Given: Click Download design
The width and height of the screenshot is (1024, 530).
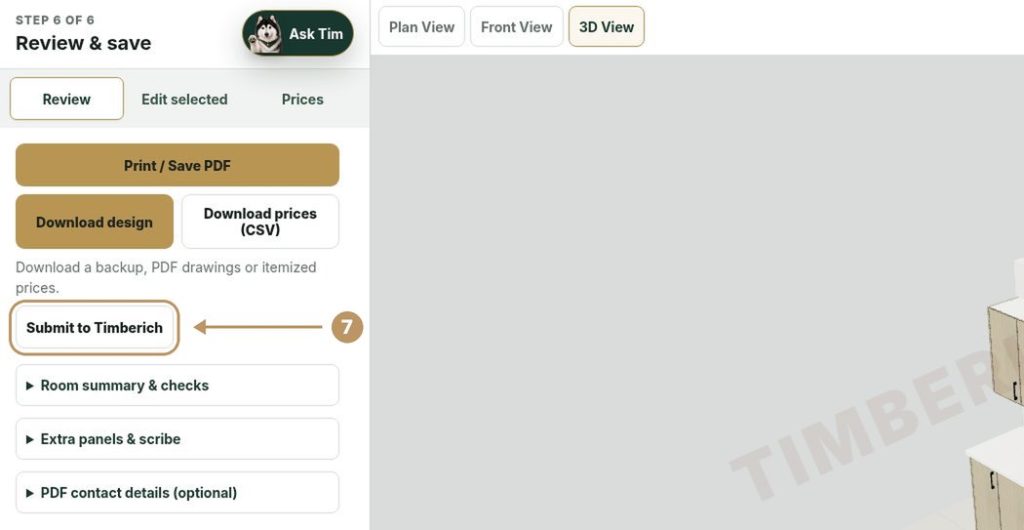Looking at the screenshot, I should coord(95,222).
